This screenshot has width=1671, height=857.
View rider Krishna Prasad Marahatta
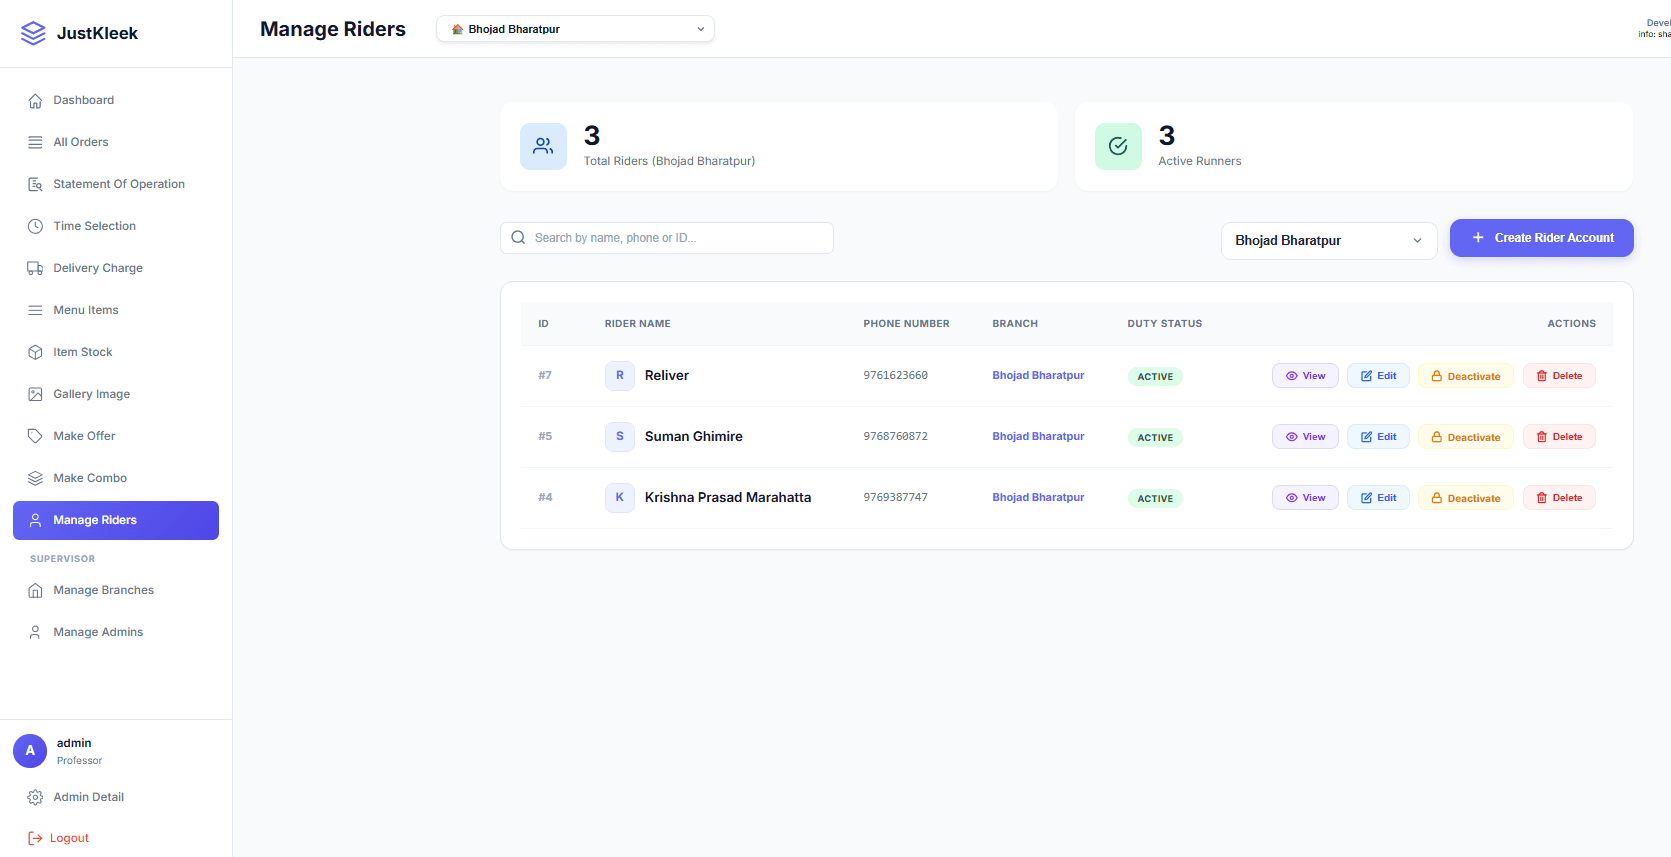click(1305, 498)
